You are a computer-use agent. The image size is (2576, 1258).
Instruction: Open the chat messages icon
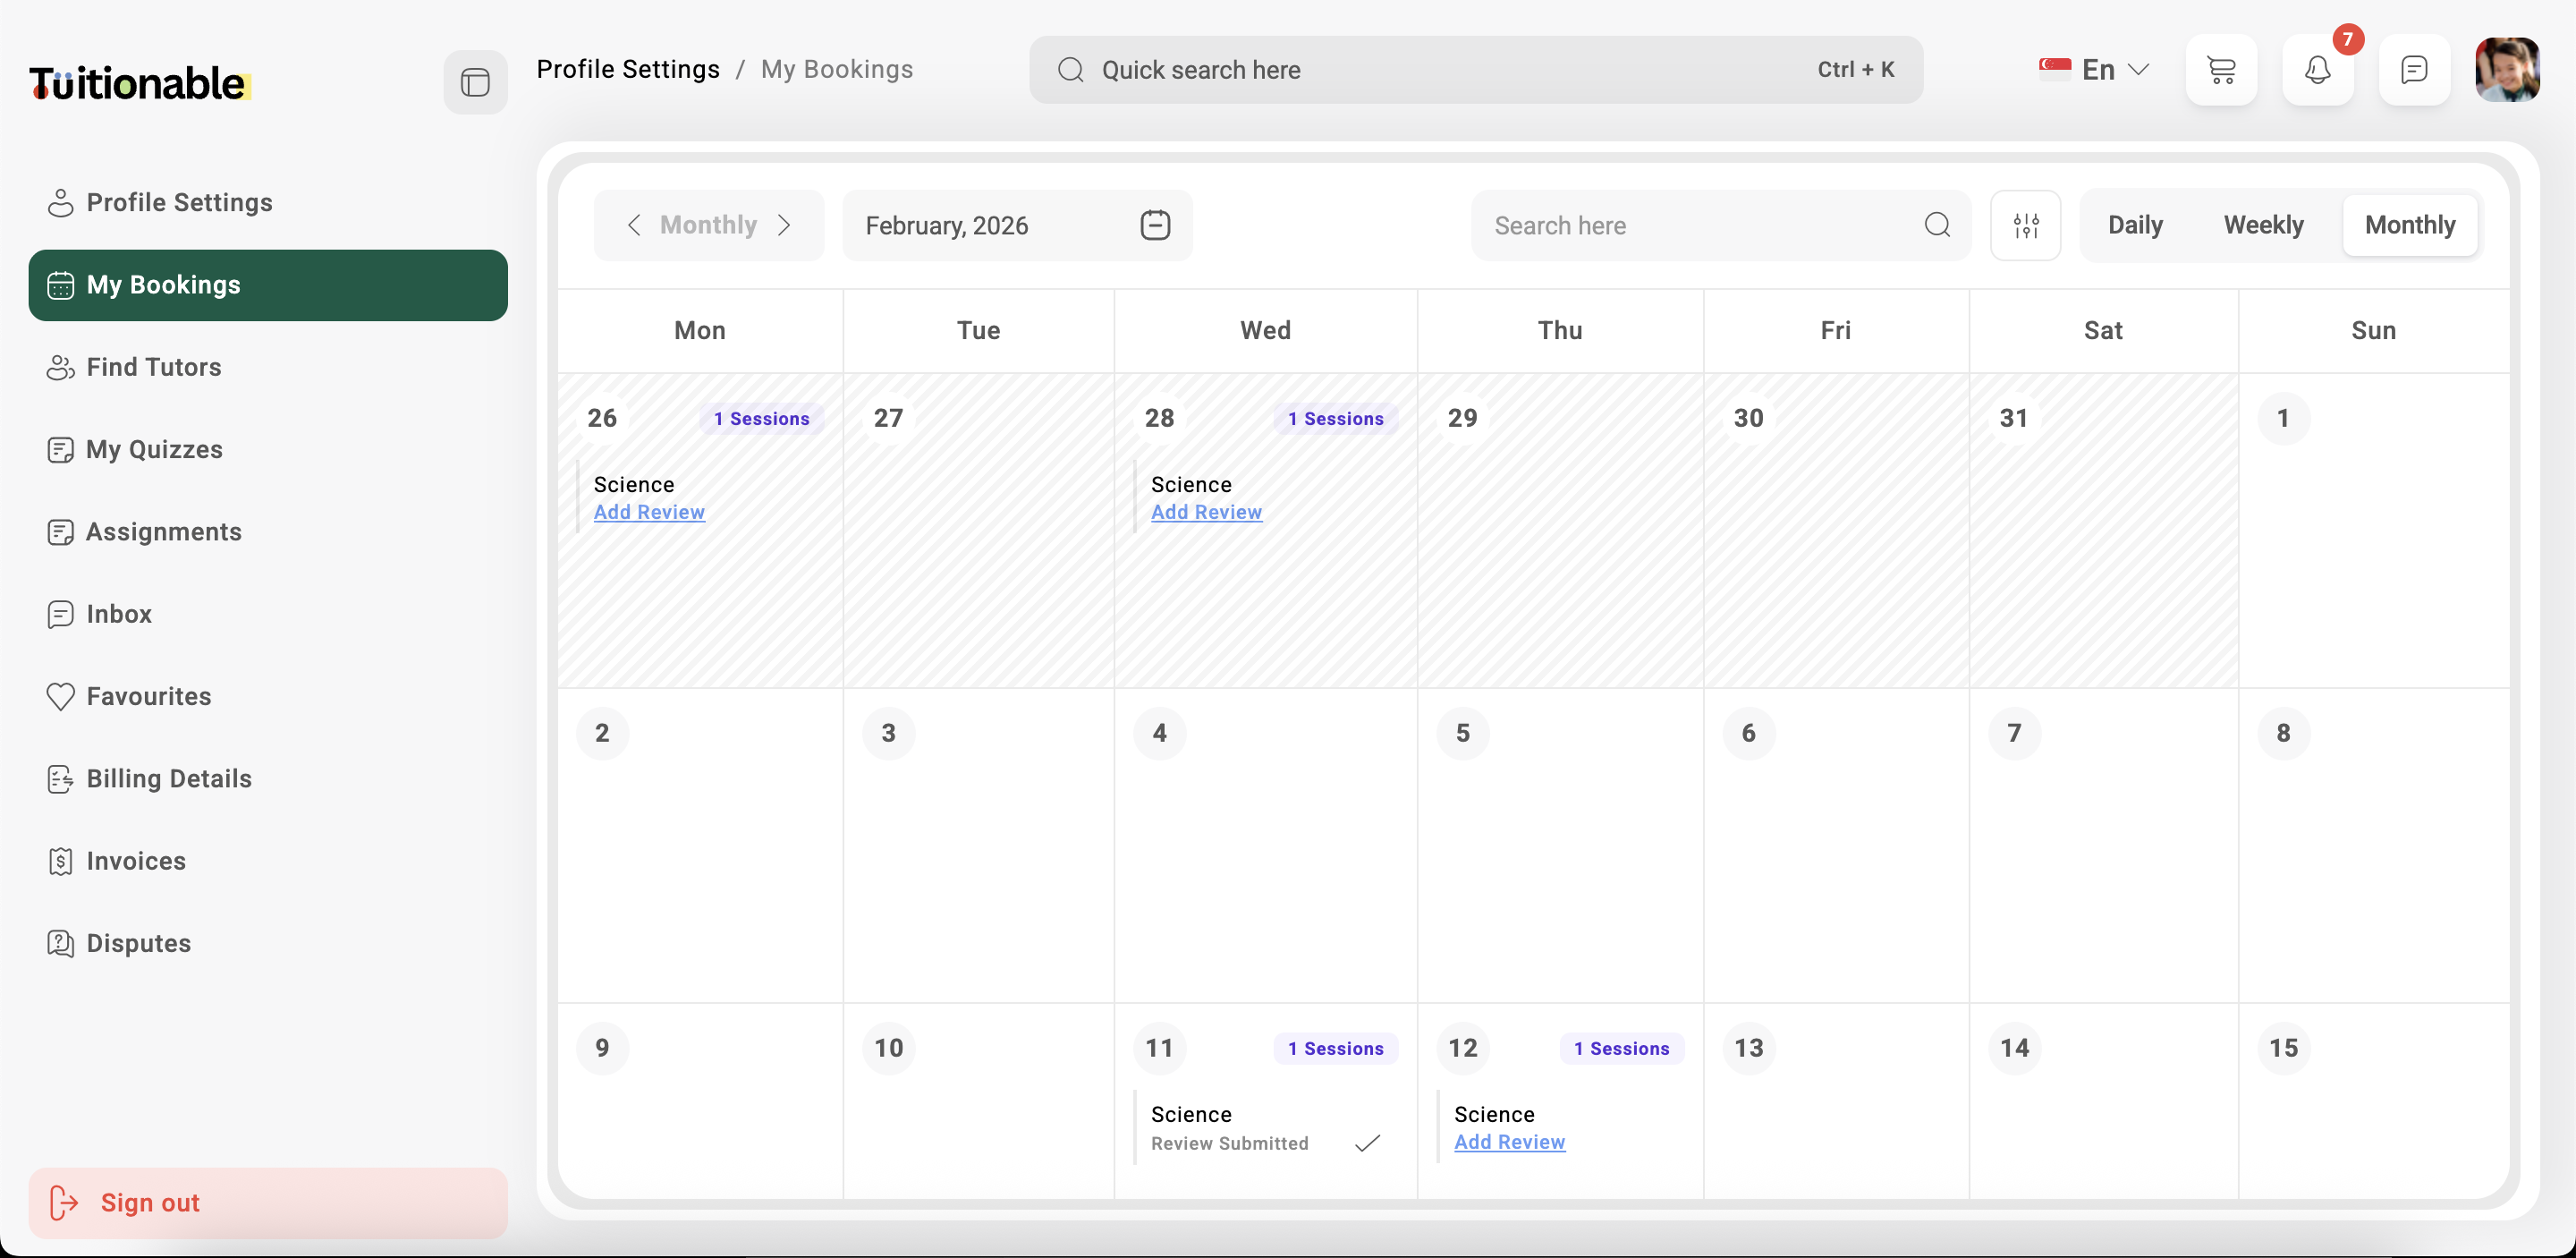[x=2414, y=70]
